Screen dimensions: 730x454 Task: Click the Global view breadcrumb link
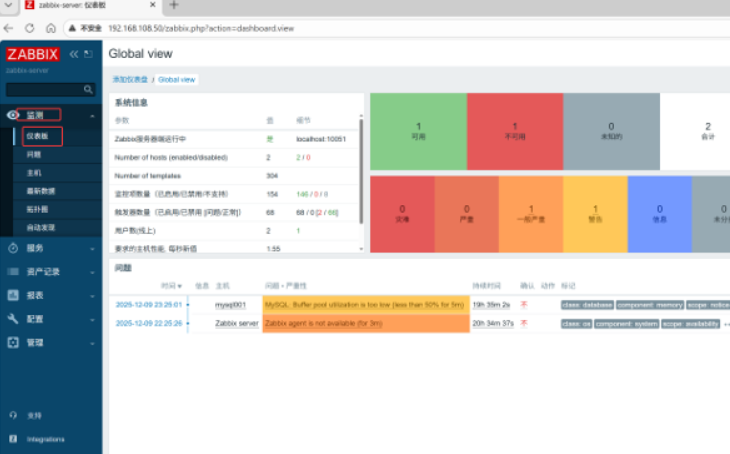point(176,80)
